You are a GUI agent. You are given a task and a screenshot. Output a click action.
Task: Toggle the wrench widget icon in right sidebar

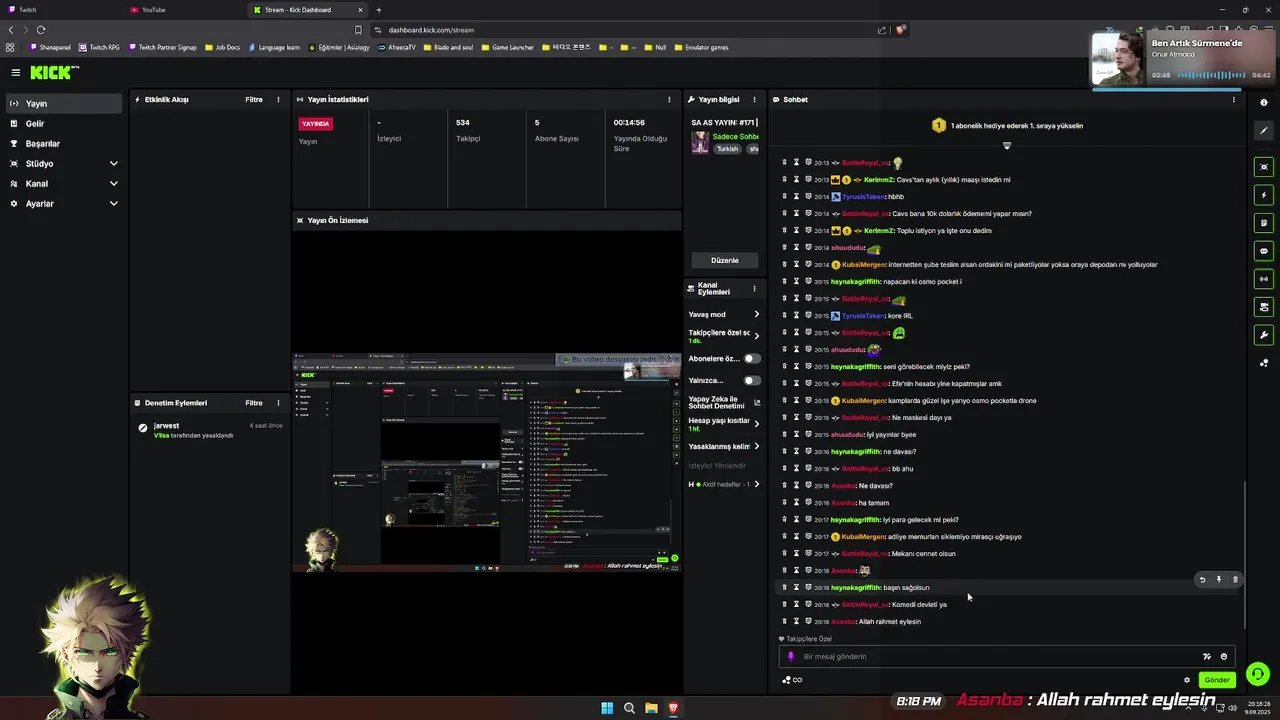tap(1264, 335)
